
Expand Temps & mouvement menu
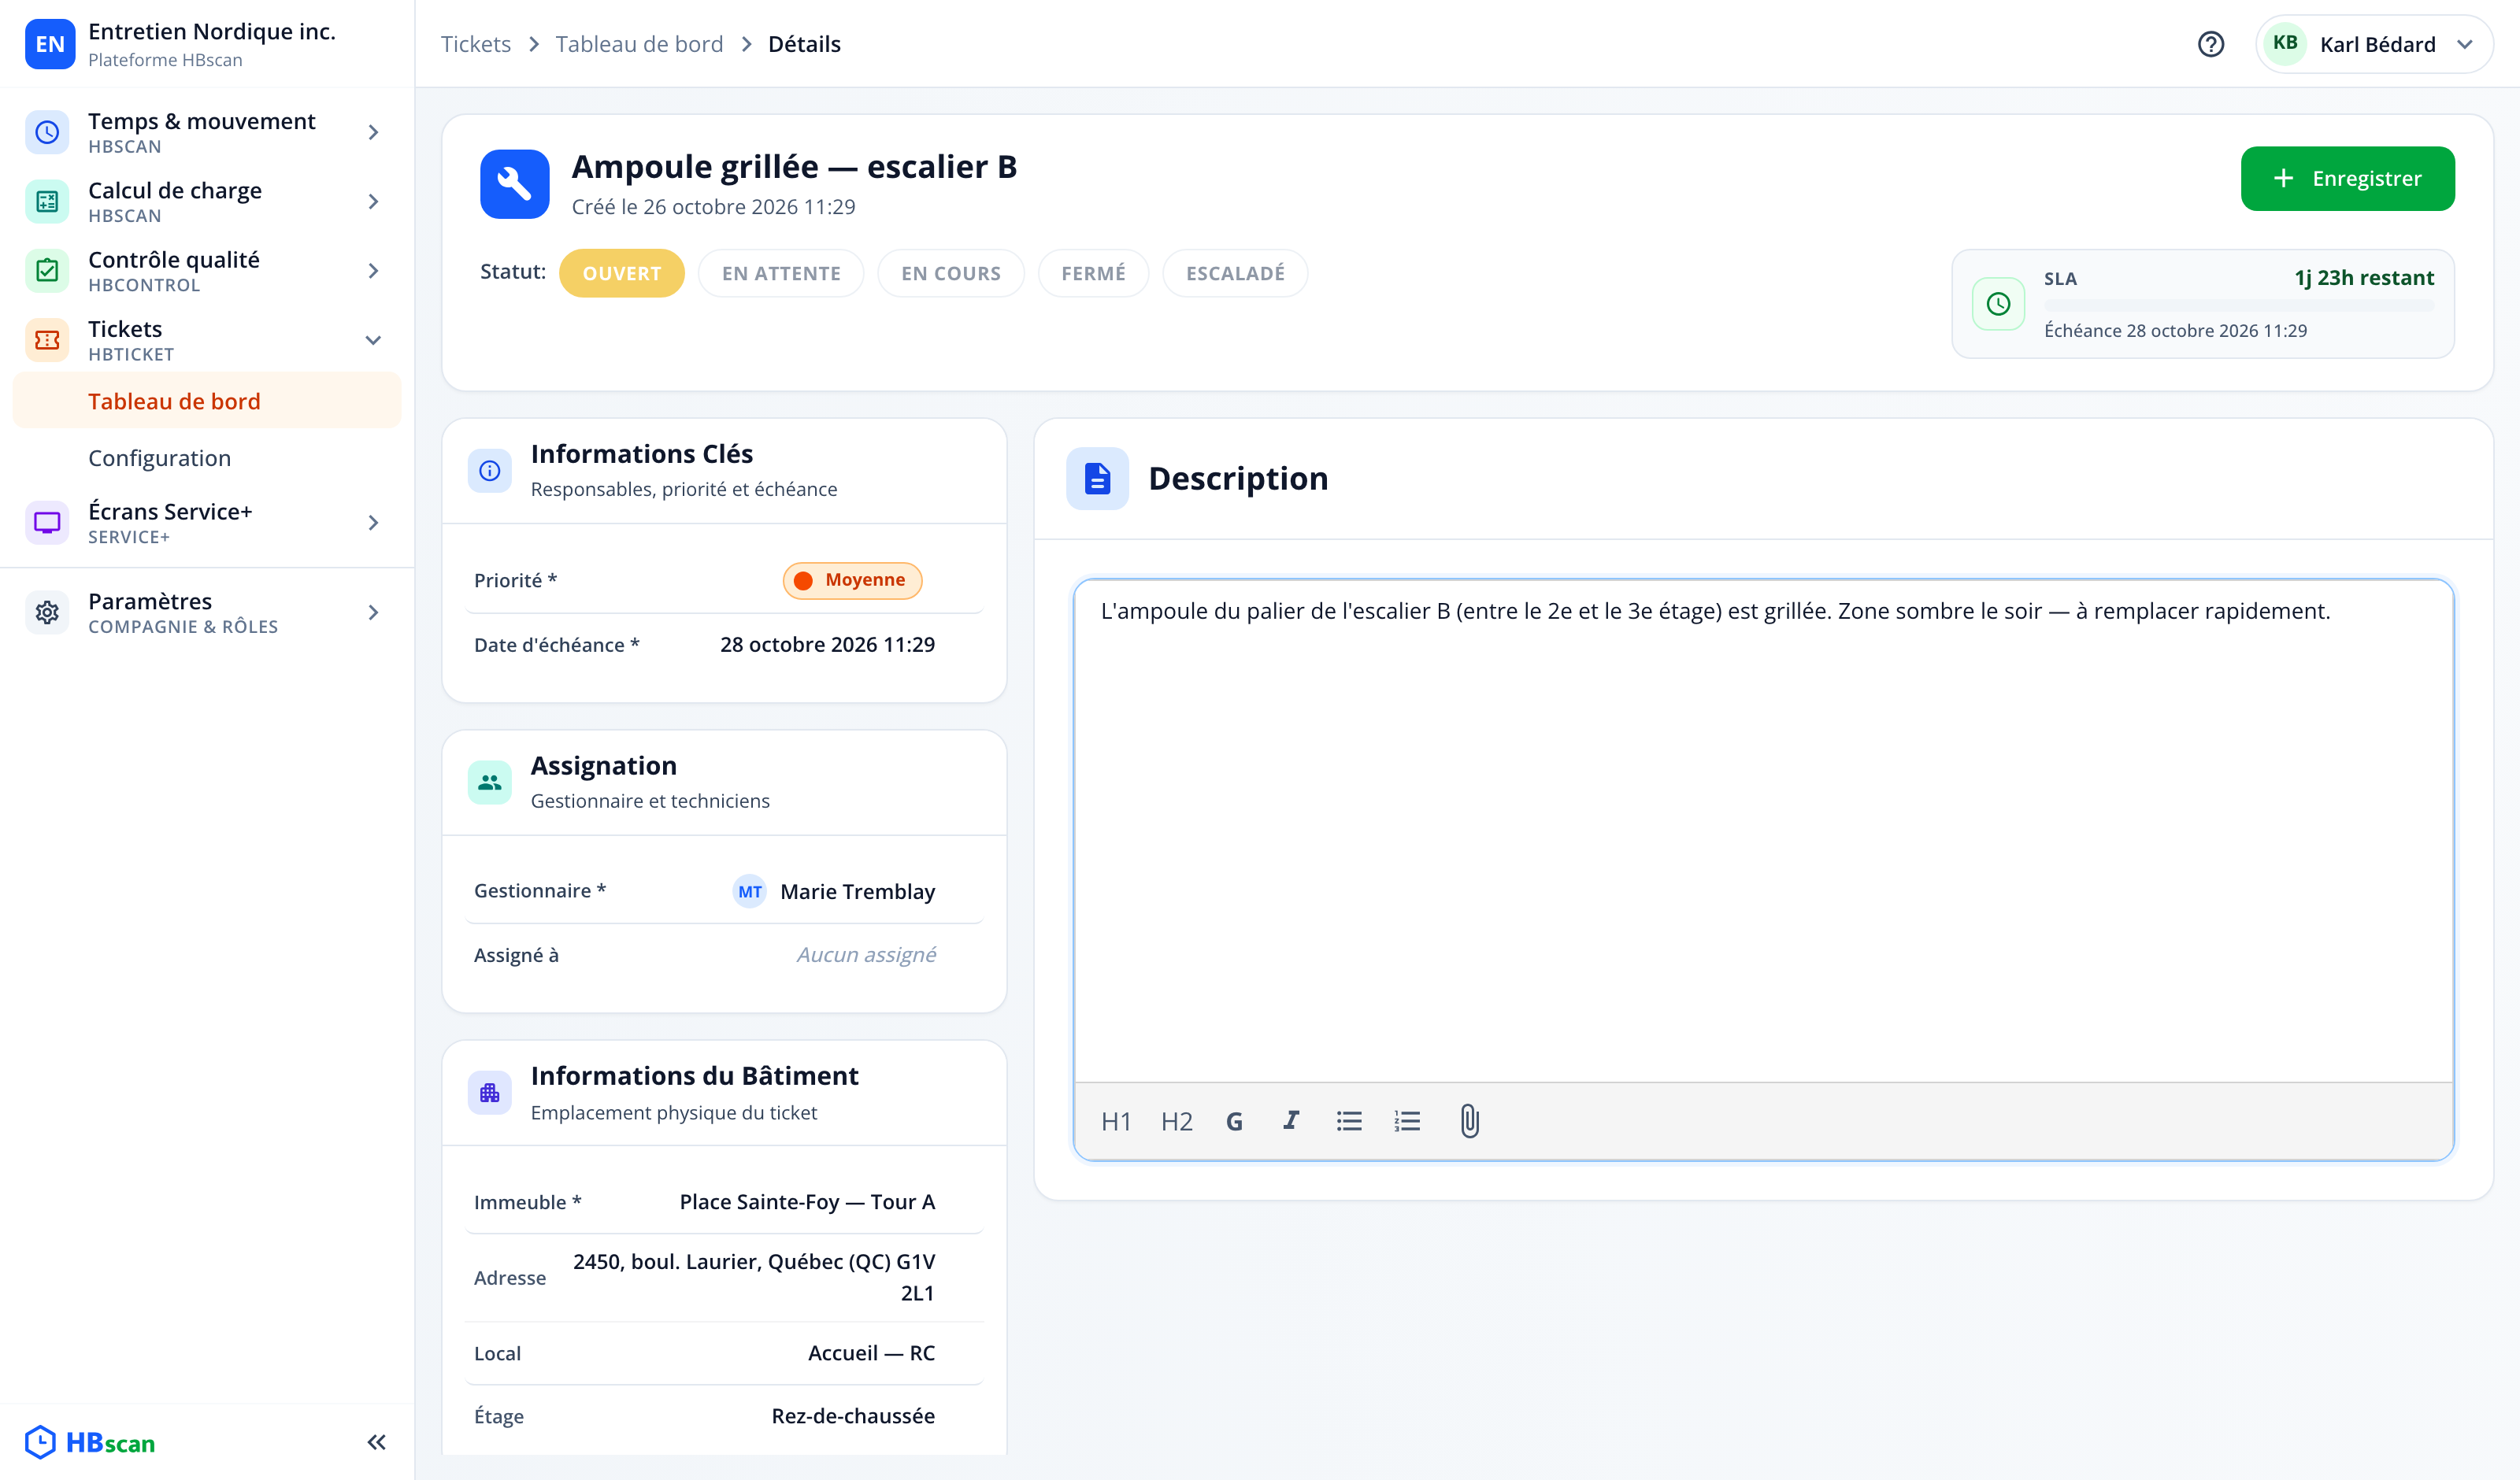(207, 132)
